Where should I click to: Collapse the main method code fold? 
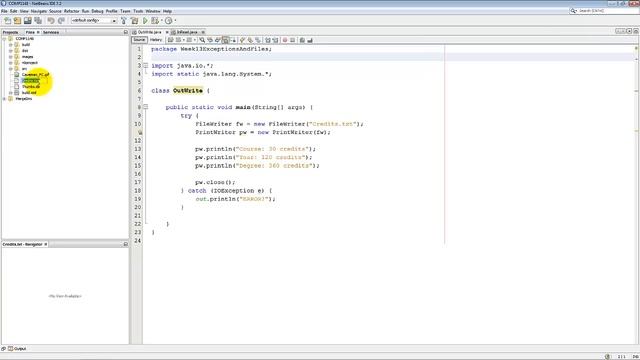(145, 107)
